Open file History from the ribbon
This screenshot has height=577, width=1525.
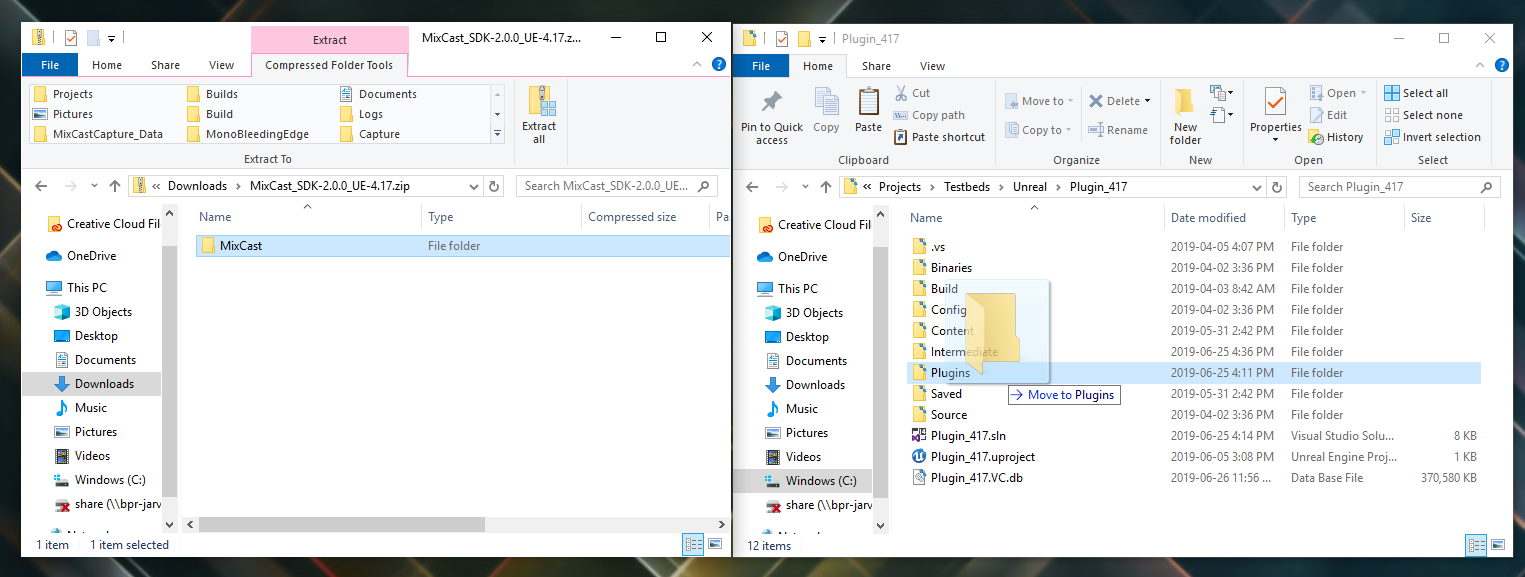pyautogui.click(x=1336, y=137)
